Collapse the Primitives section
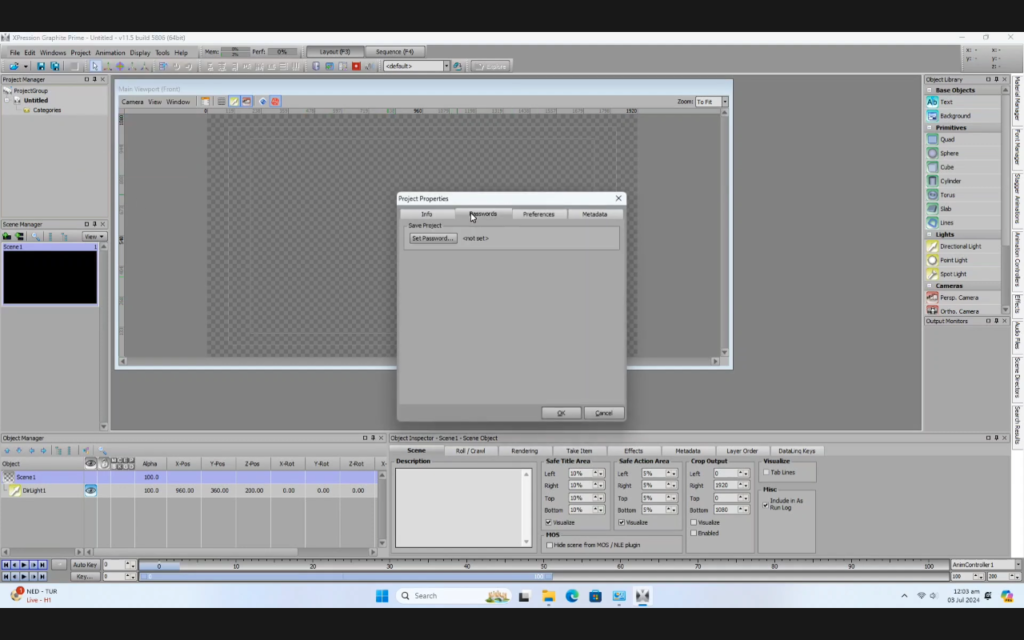The height and width of the screenshot is (640, 1024). click(x=929, y=128)
